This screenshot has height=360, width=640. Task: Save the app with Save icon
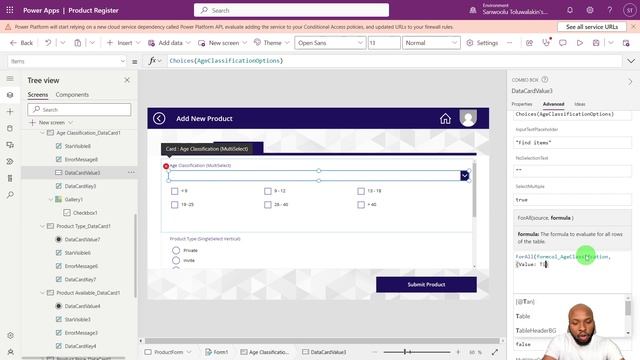[x=596, y=43]
